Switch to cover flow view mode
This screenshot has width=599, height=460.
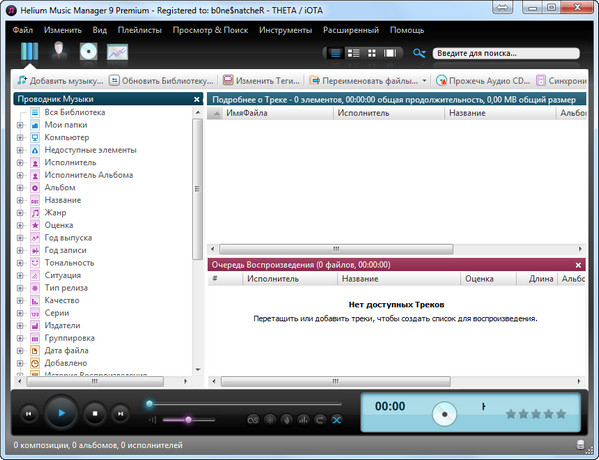(390, 53)
